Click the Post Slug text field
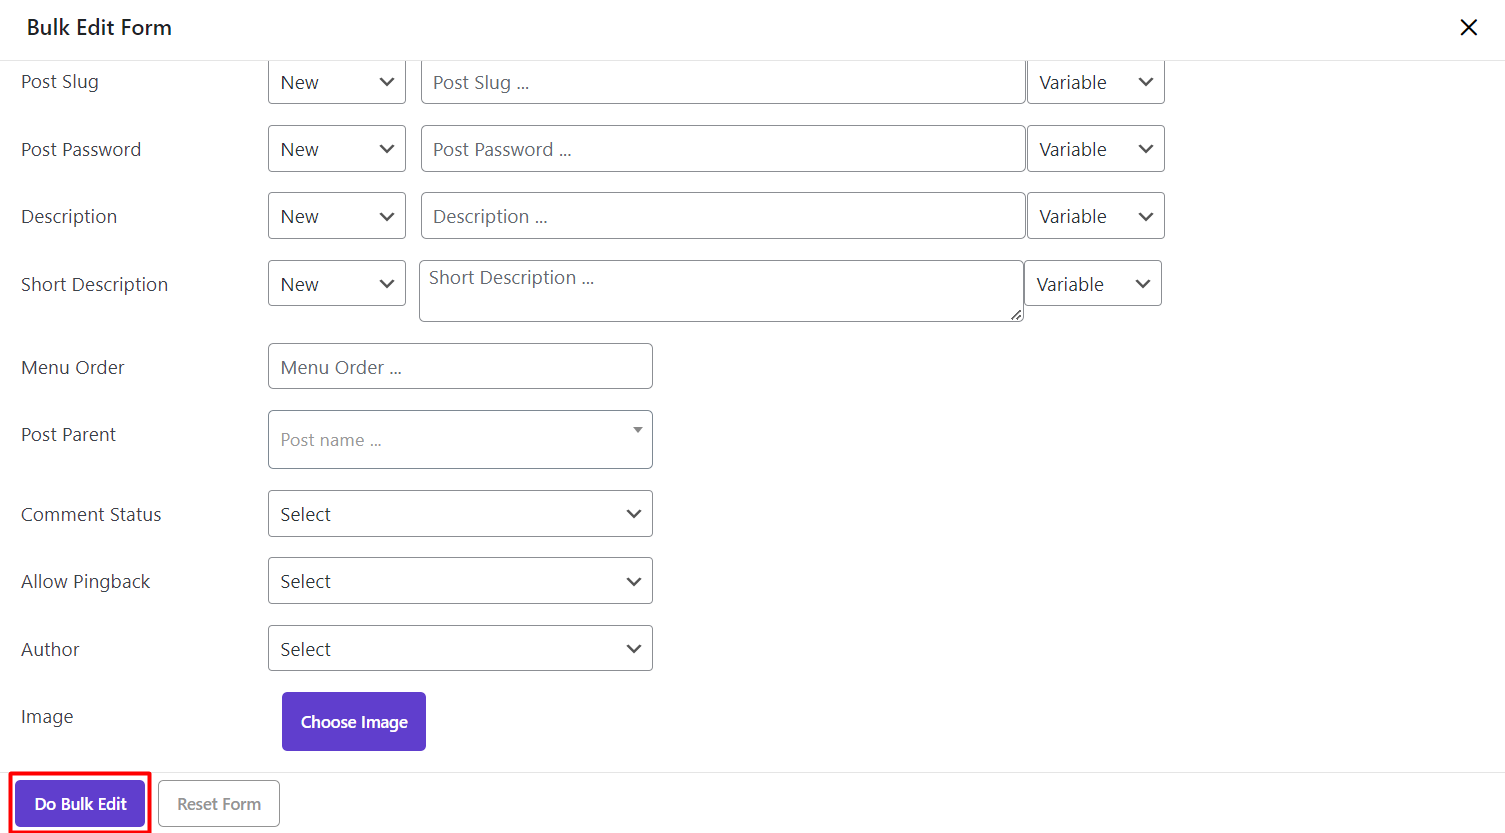This screenshot has width=1505, height=833. [x=722, y=82]
